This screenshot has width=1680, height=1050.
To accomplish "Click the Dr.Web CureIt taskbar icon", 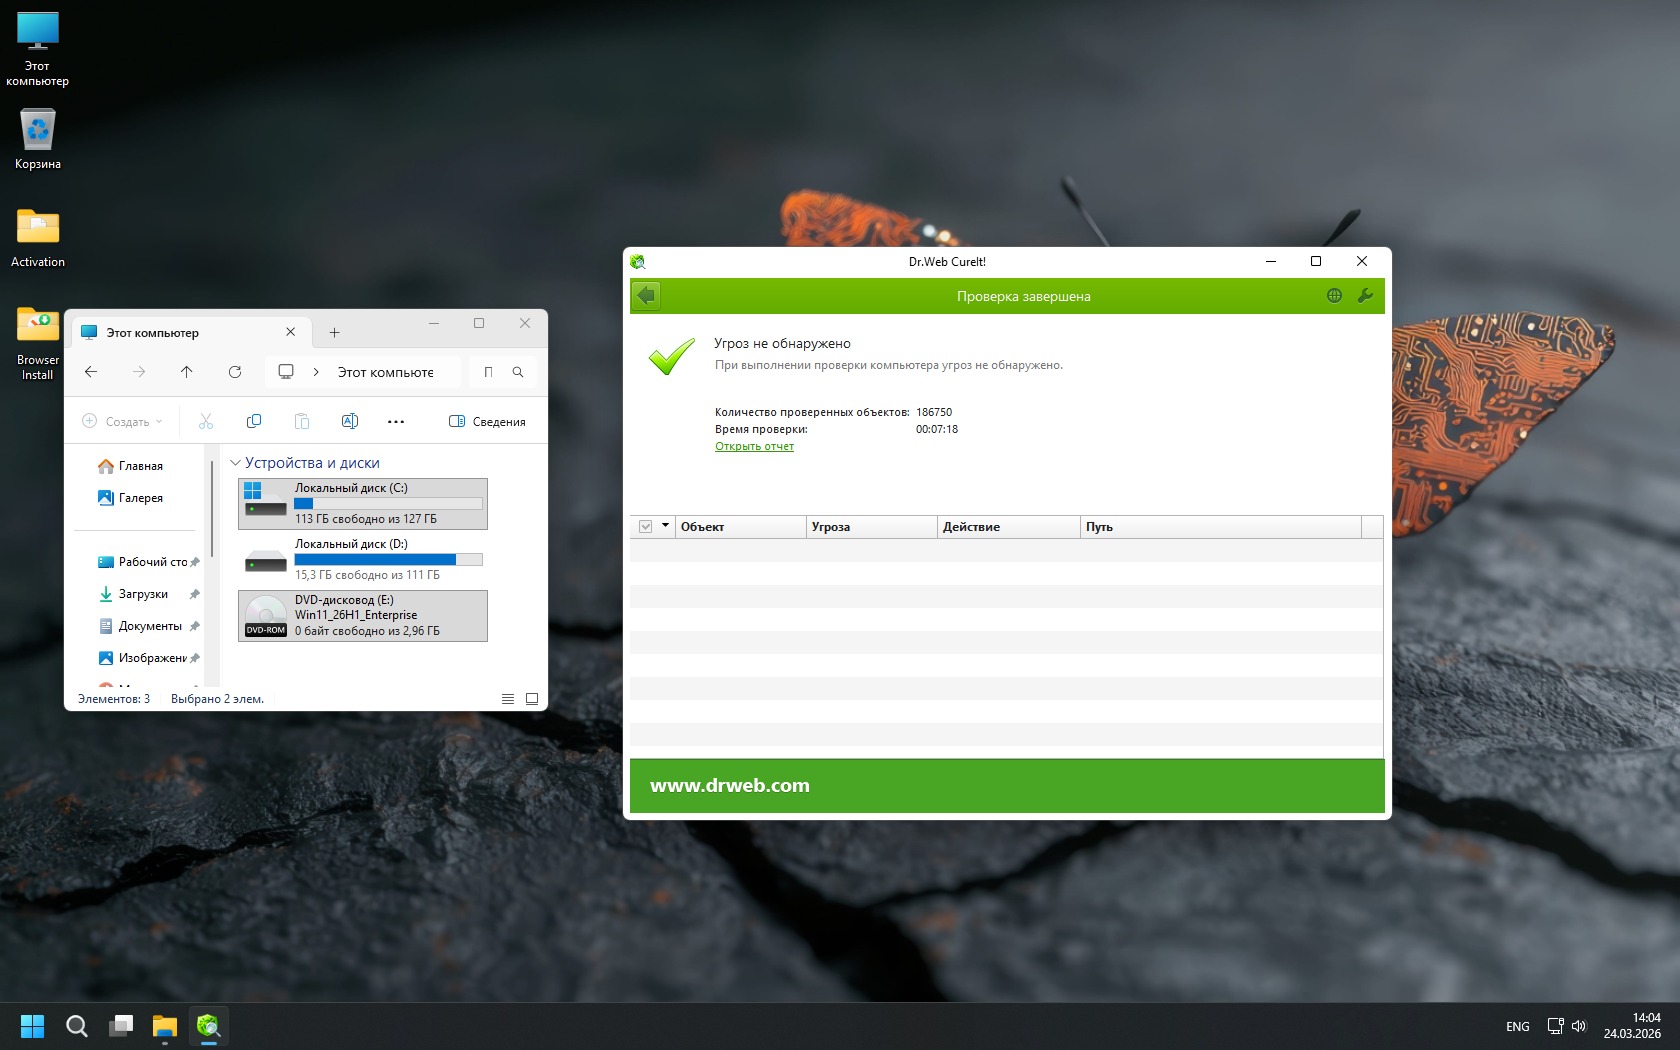I will pyautogui.click(x=208, y=1026).
